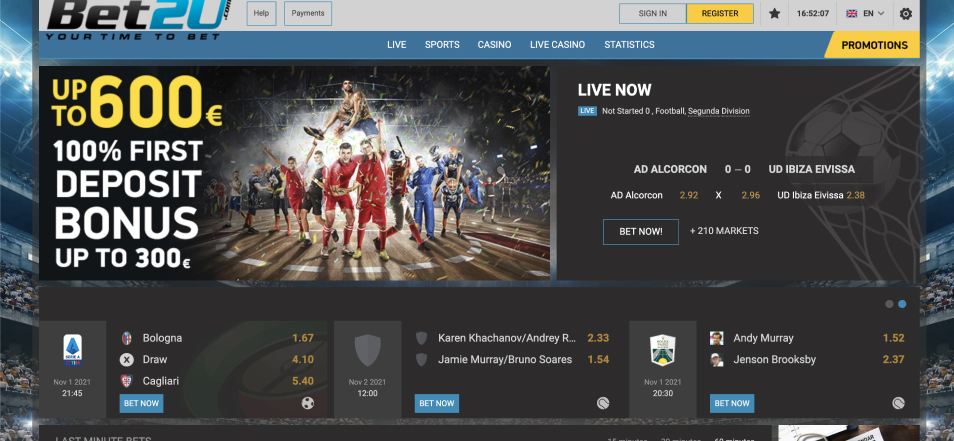Select Jenson Brooksby odds 2.37
Screen dimensions: 954x441
coord(893,359)
